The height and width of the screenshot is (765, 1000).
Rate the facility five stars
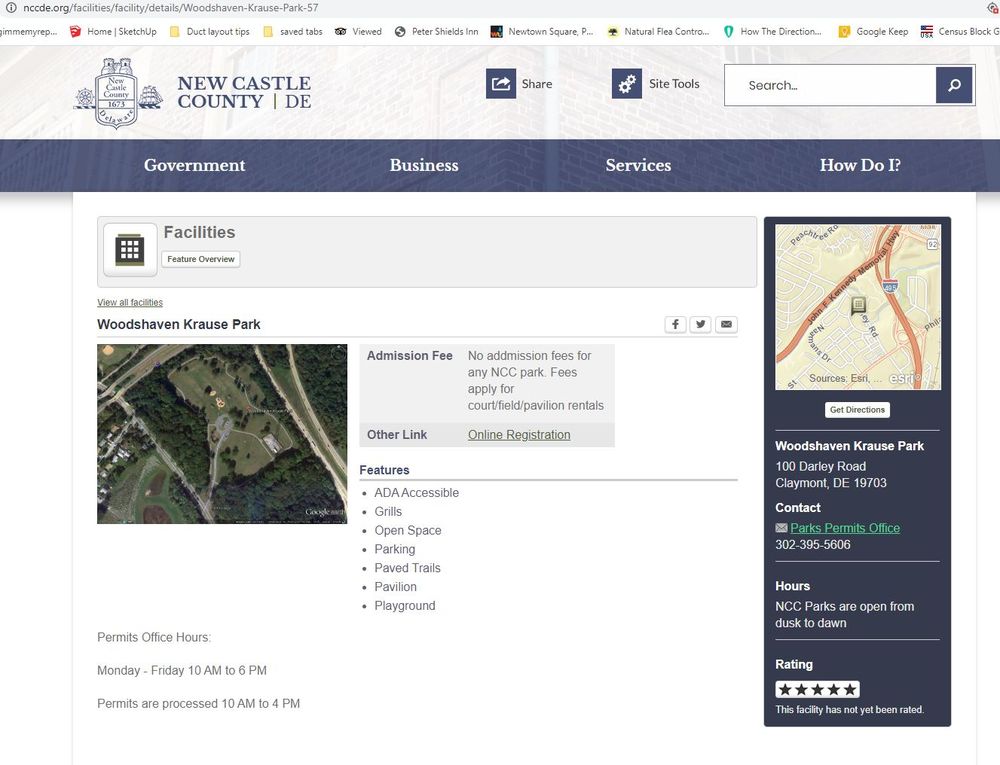tap(850, 689)
